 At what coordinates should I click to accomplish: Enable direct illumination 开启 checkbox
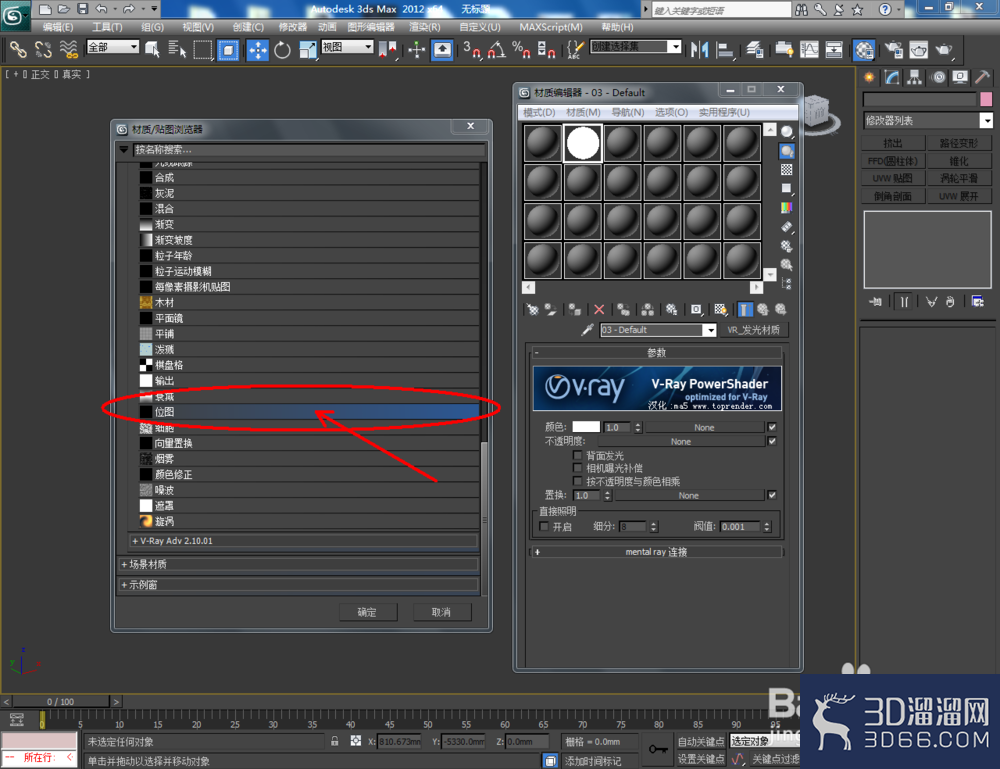point(544,527)
